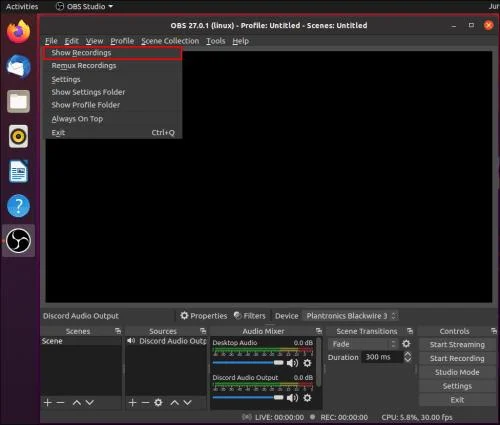Add a new scene with plus icon
Viewport: 500px width, 425px height.
click(x=47, y=403)
